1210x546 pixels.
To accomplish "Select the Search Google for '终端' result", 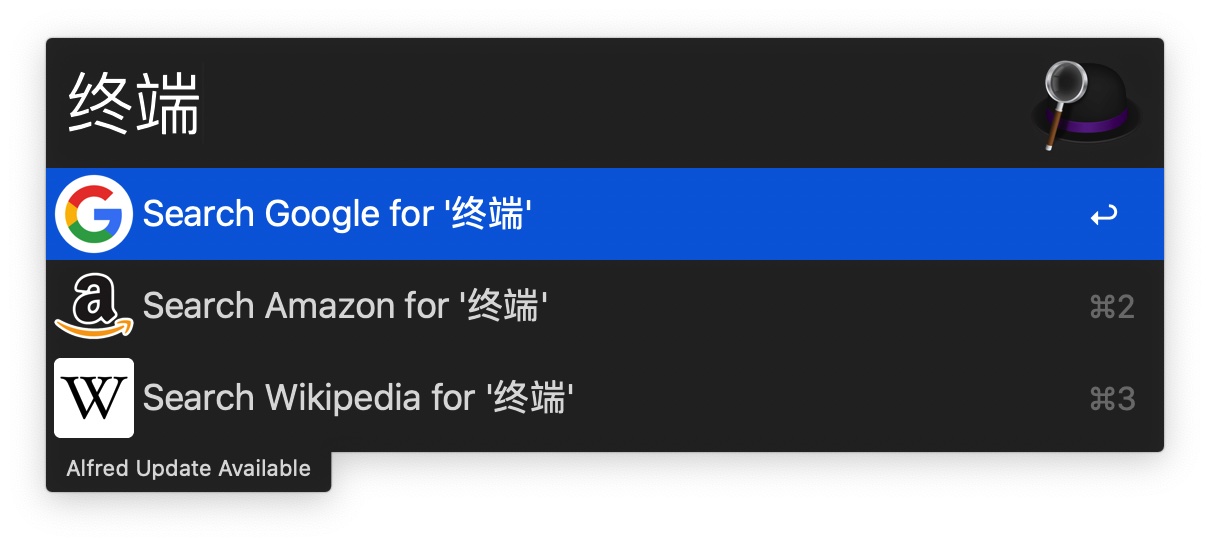I will click(x=605, y=214).
